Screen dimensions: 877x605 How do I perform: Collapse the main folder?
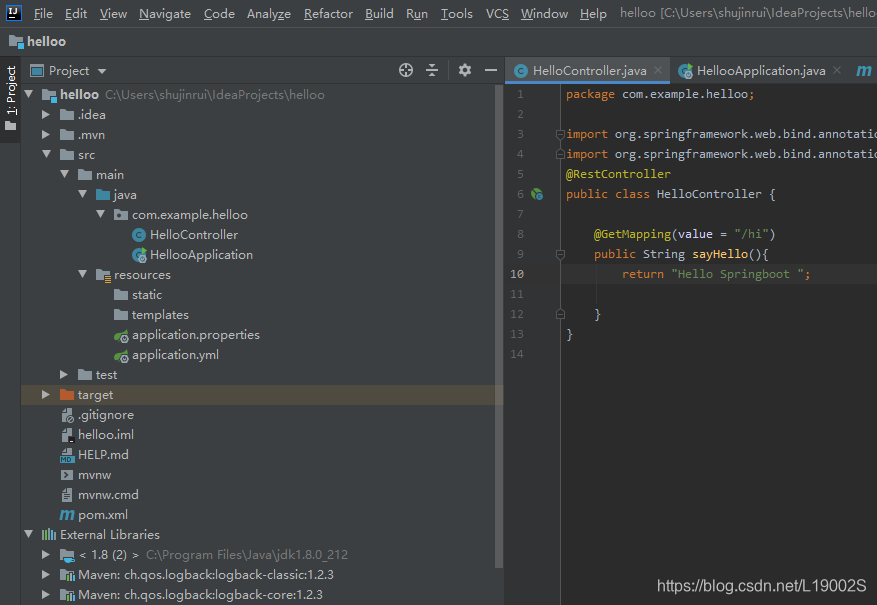(64, 174)
